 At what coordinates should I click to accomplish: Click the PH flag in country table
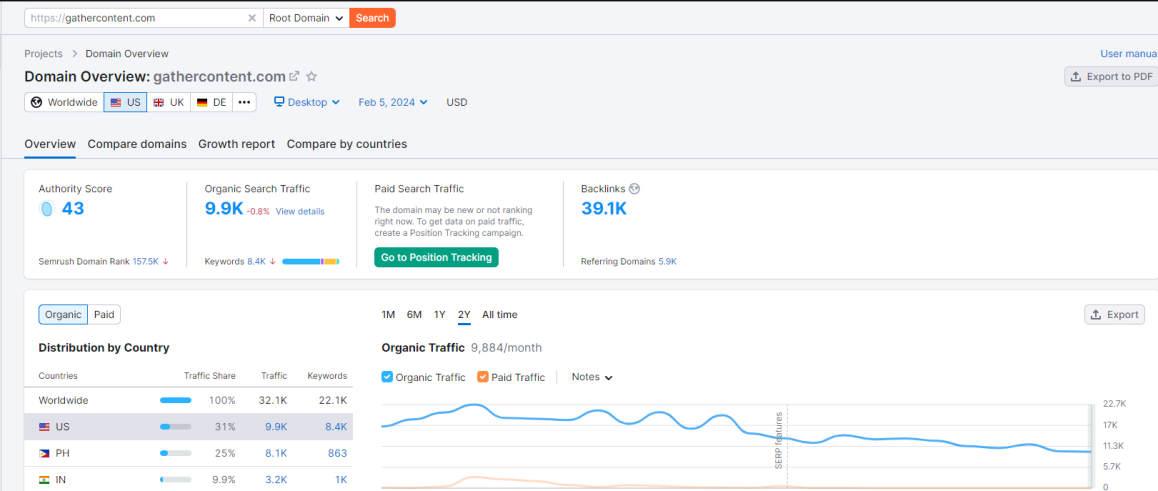44,453
